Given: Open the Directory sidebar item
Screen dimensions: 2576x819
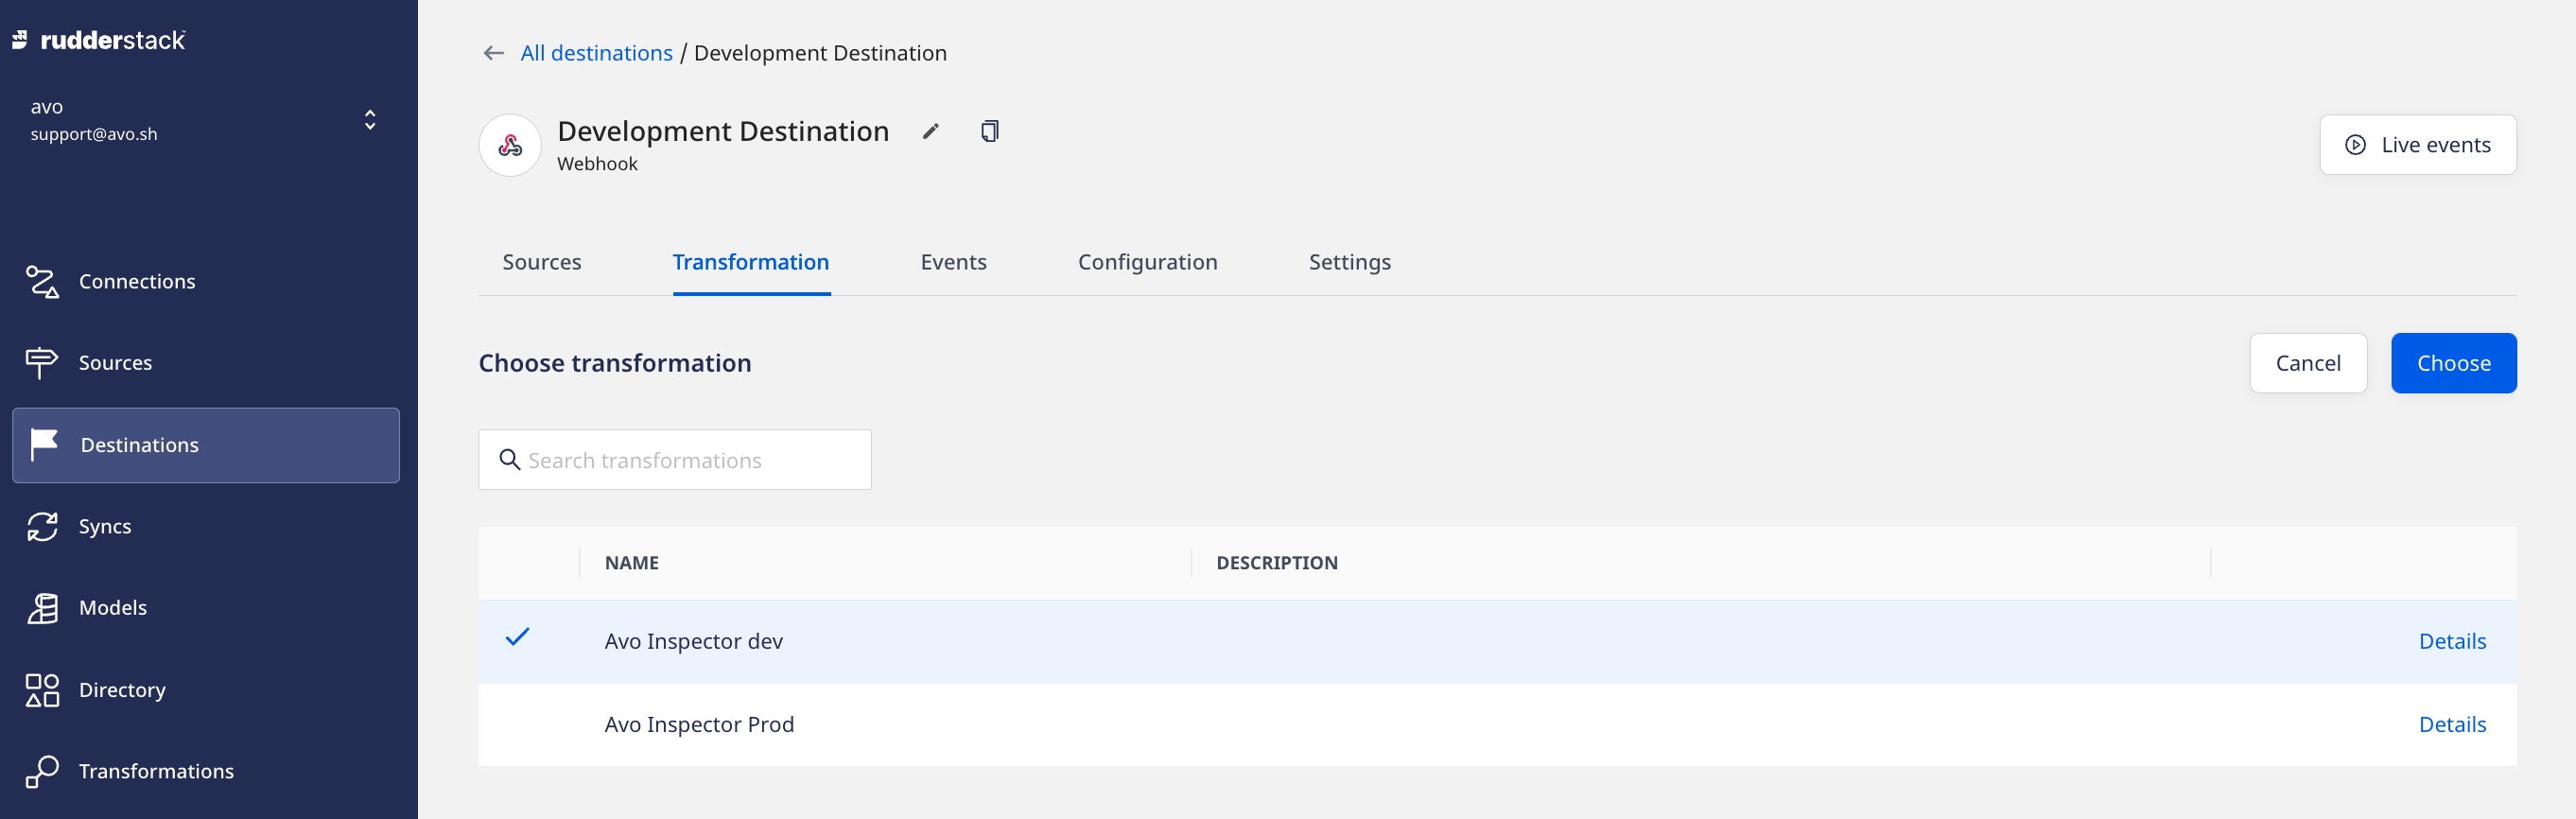Looking at the screenshot, I should pos(122,690).
